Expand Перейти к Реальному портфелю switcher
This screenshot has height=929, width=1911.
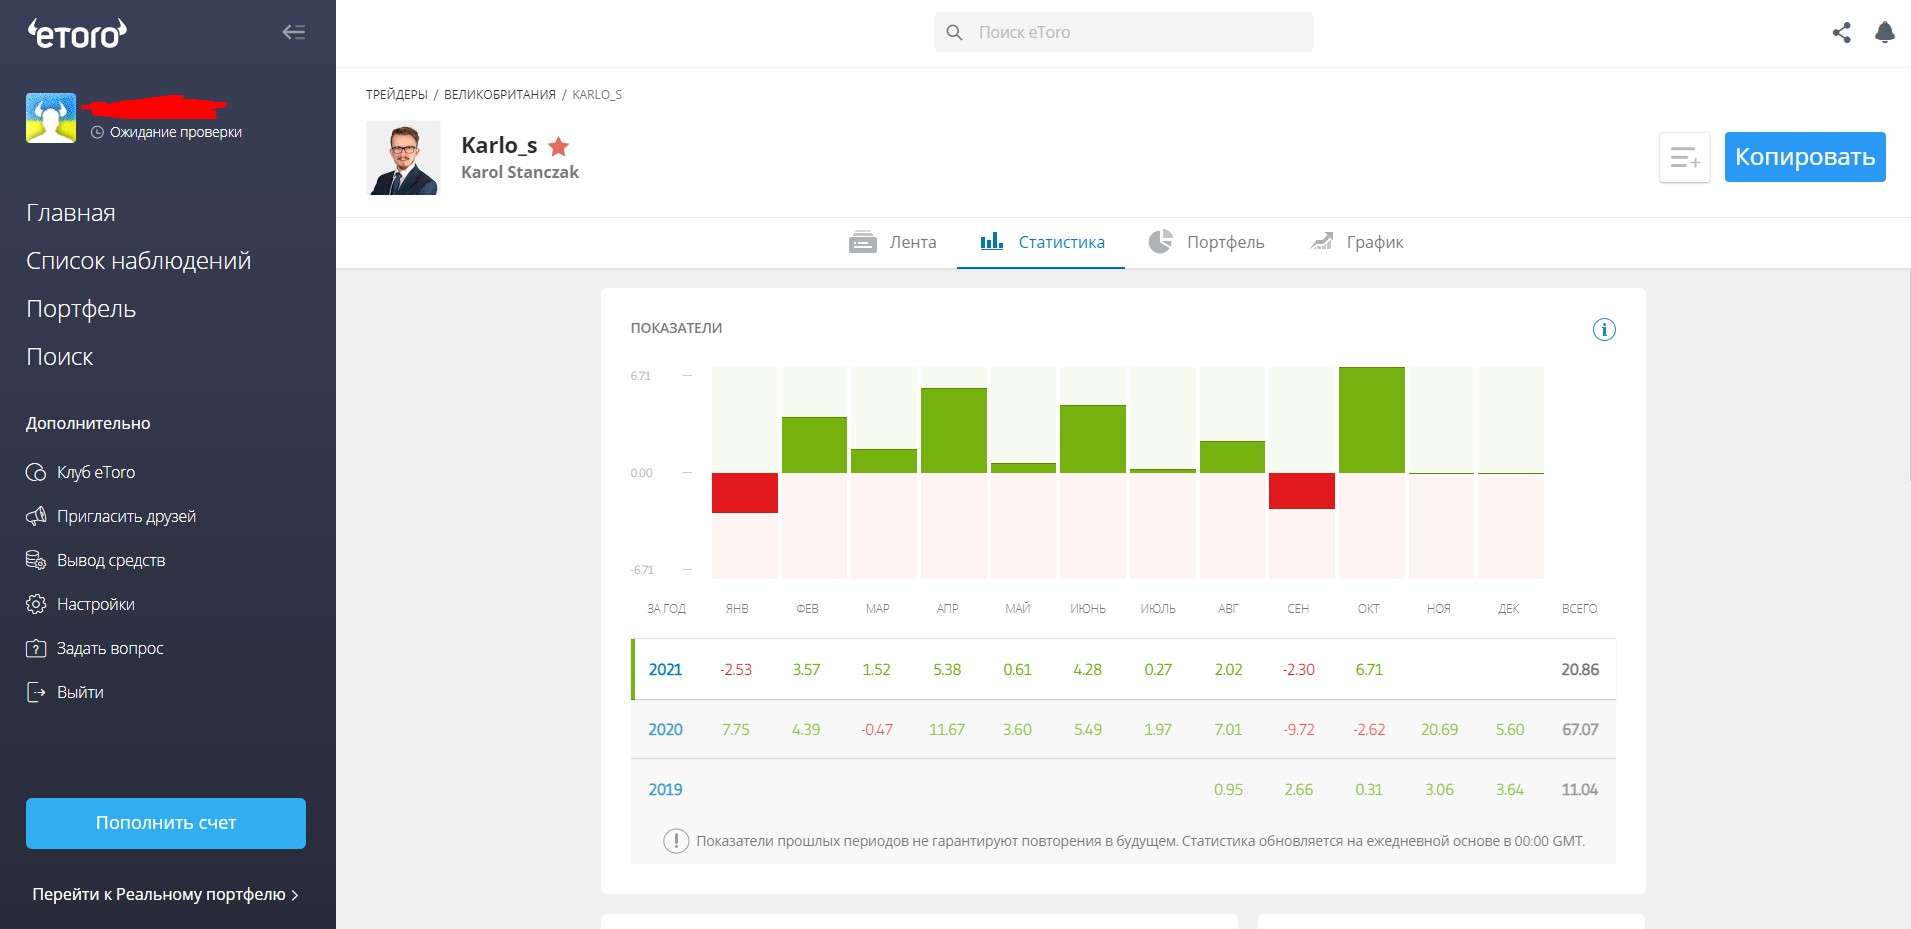(x=166, y=894)
